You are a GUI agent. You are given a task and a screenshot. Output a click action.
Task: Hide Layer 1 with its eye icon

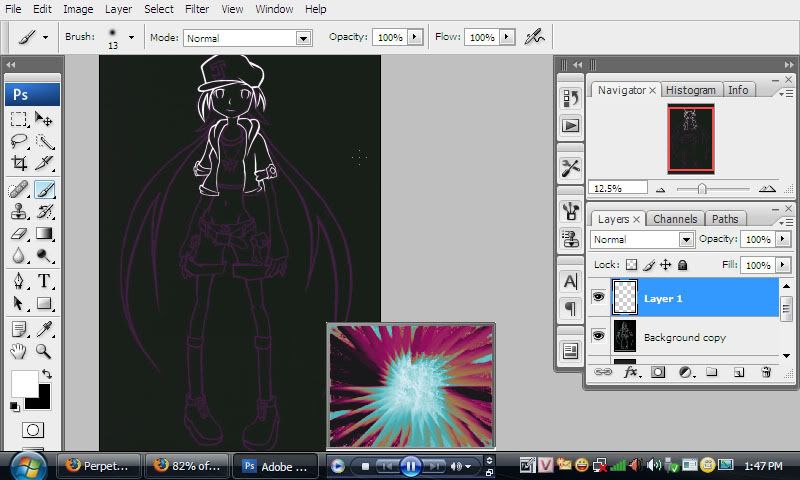[598, 297]
